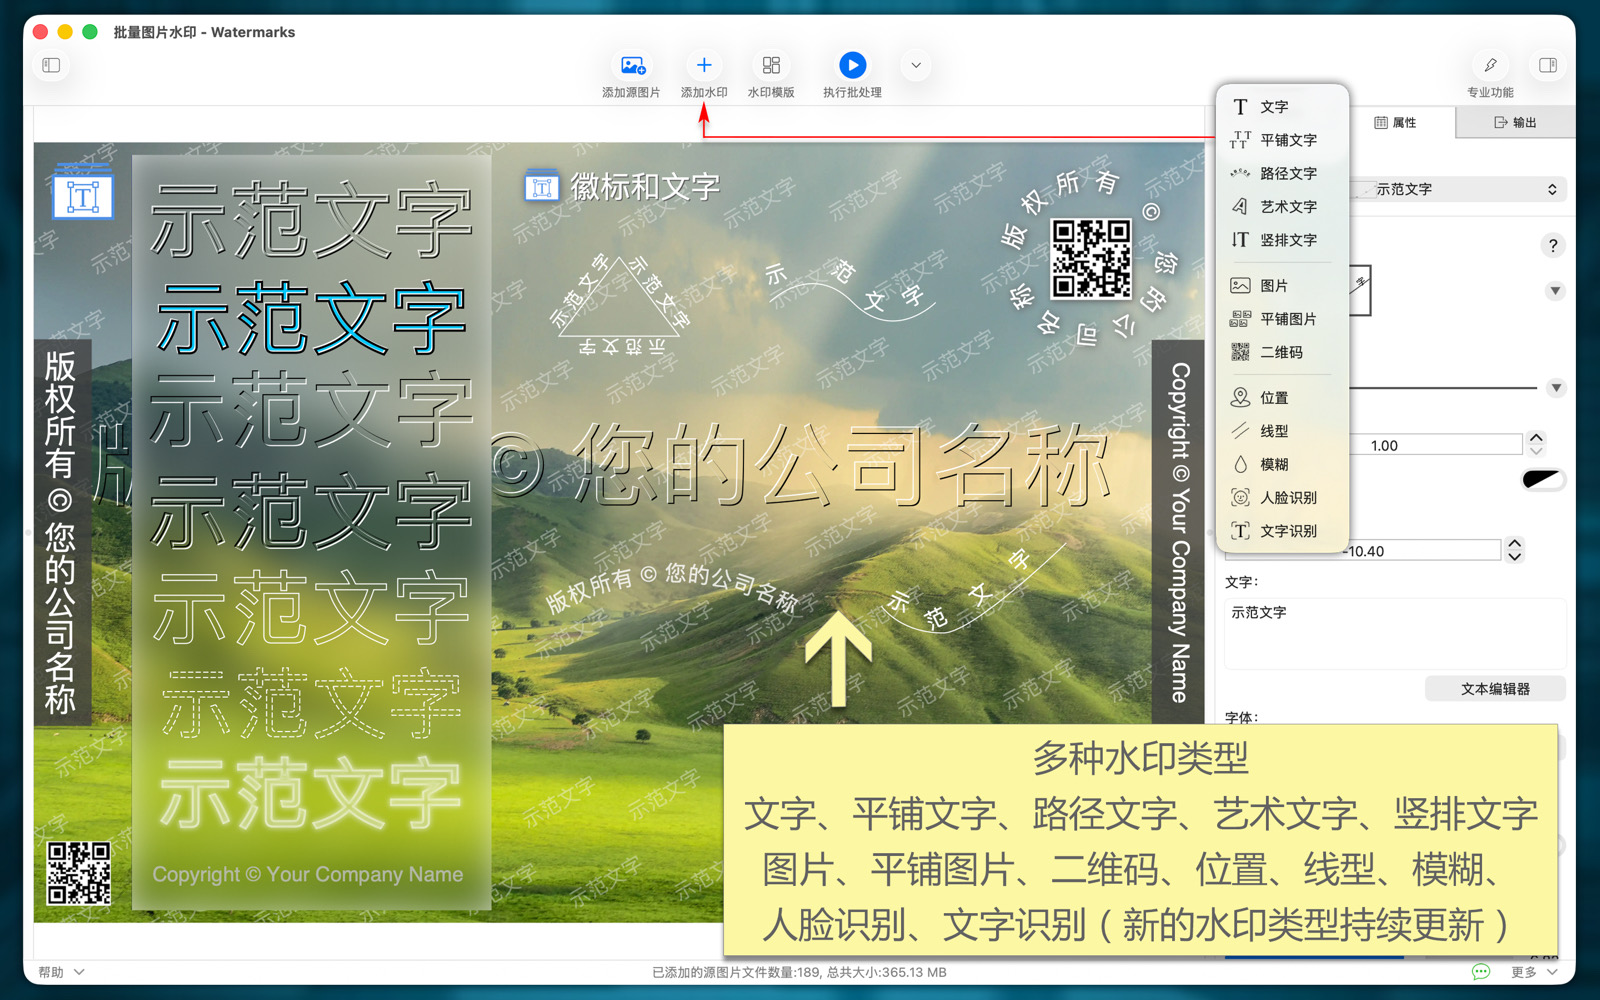Expand the toolbar overflow chevron
Image resolution: width=1600 pixels, height=1000 pixels.
pyautogui.click(x=916, y=66)
